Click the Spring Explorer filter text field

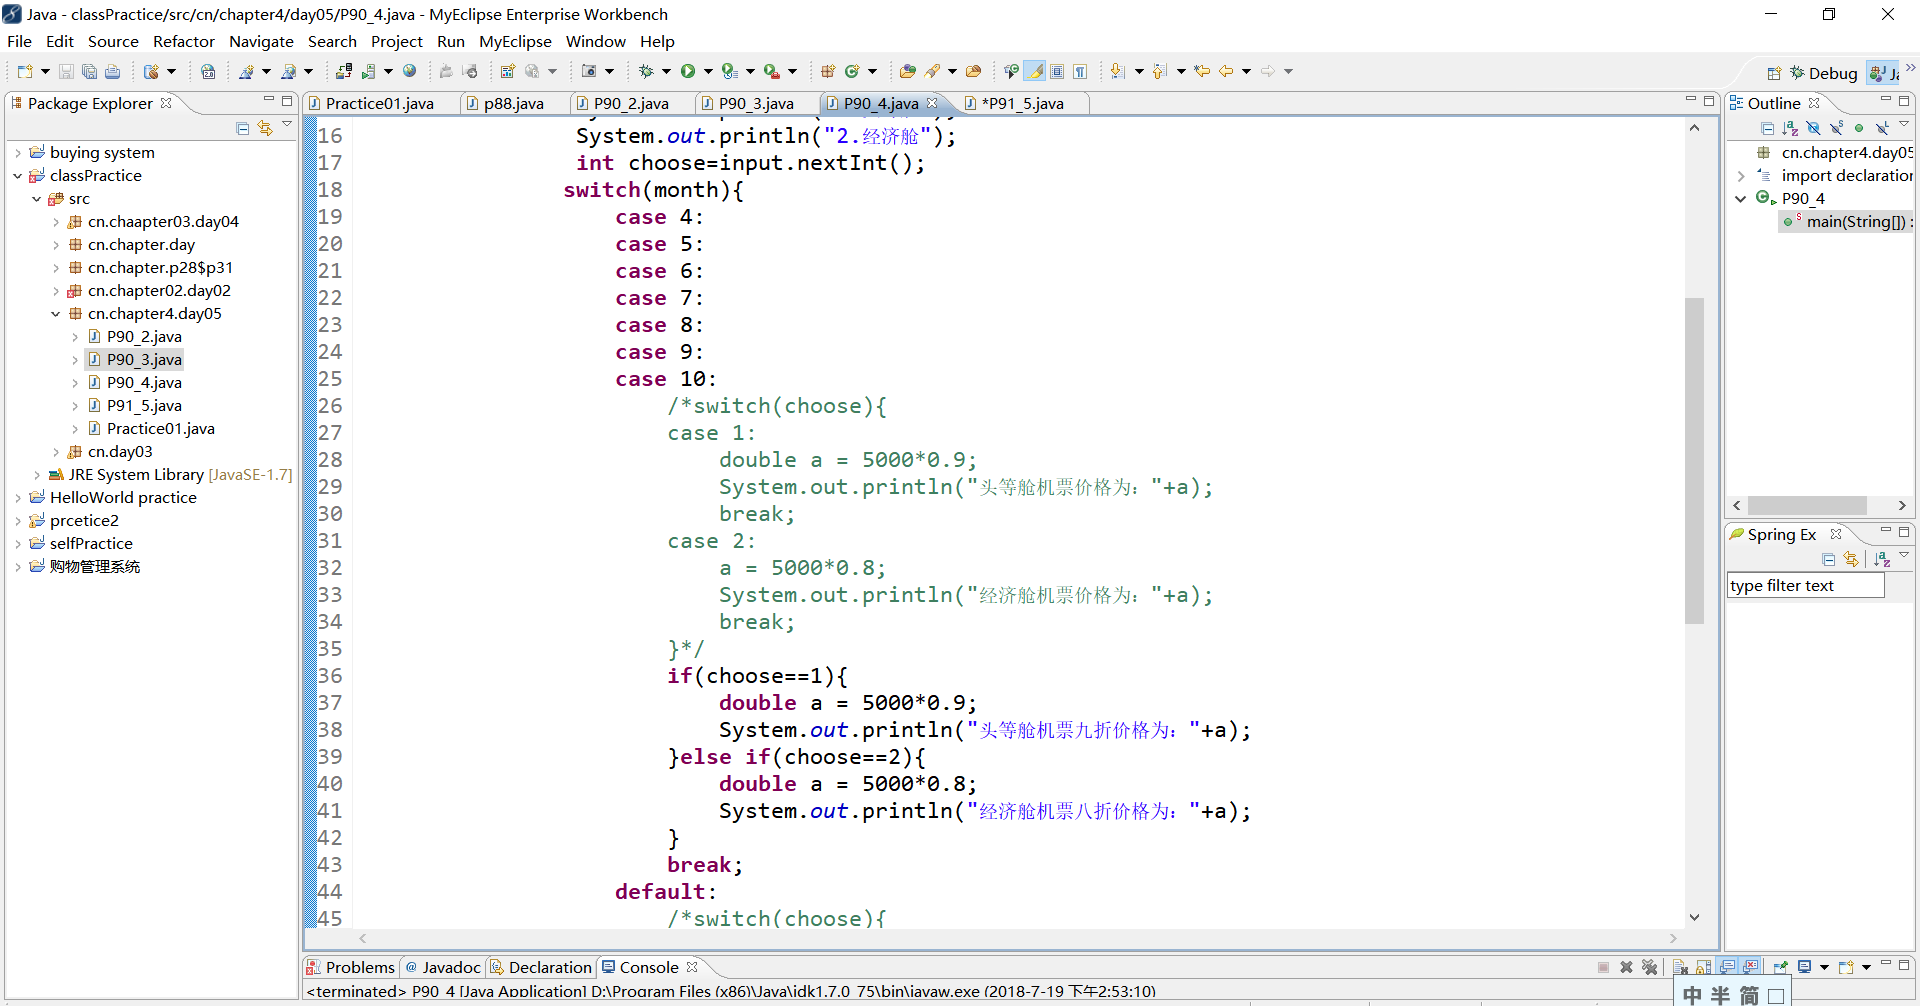[1805, 586]
